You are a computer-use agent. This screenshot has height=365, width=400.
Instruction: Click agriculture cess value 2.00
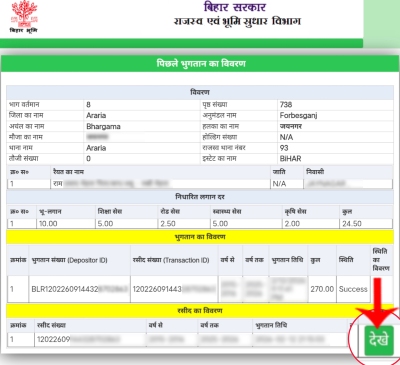[x=292, y=223]
